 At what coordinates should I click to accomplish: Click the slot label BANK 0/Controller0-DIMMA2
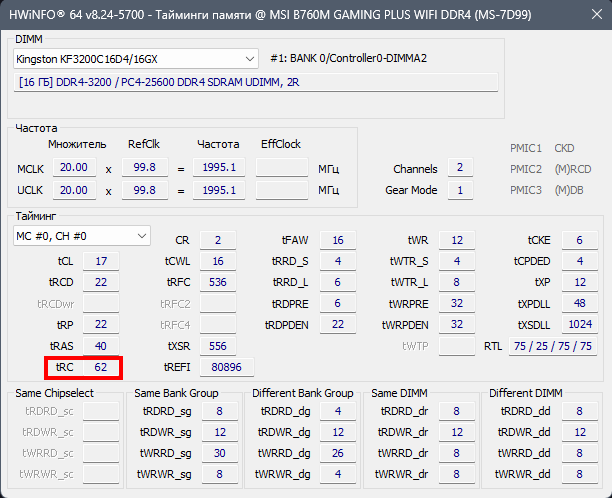pyautogui.click(x=358, y=58)
